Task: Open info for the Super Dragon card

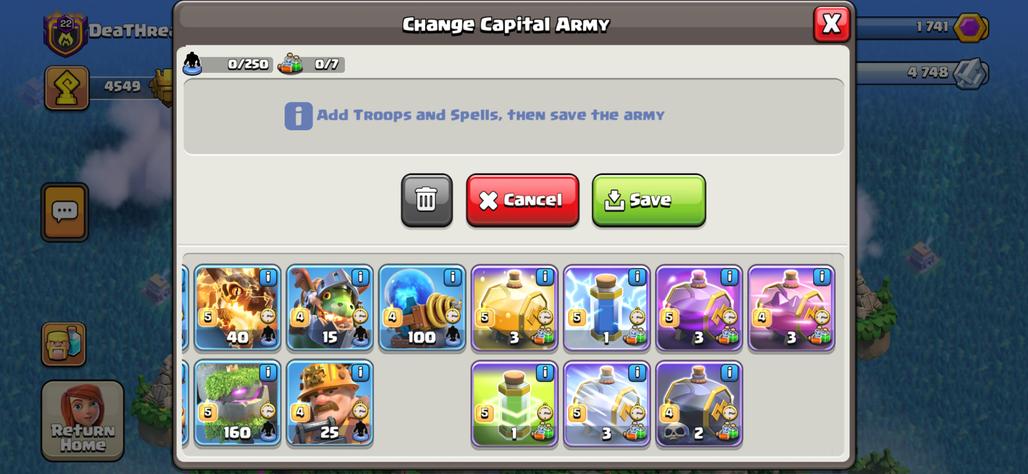Action: coord(268,277)
